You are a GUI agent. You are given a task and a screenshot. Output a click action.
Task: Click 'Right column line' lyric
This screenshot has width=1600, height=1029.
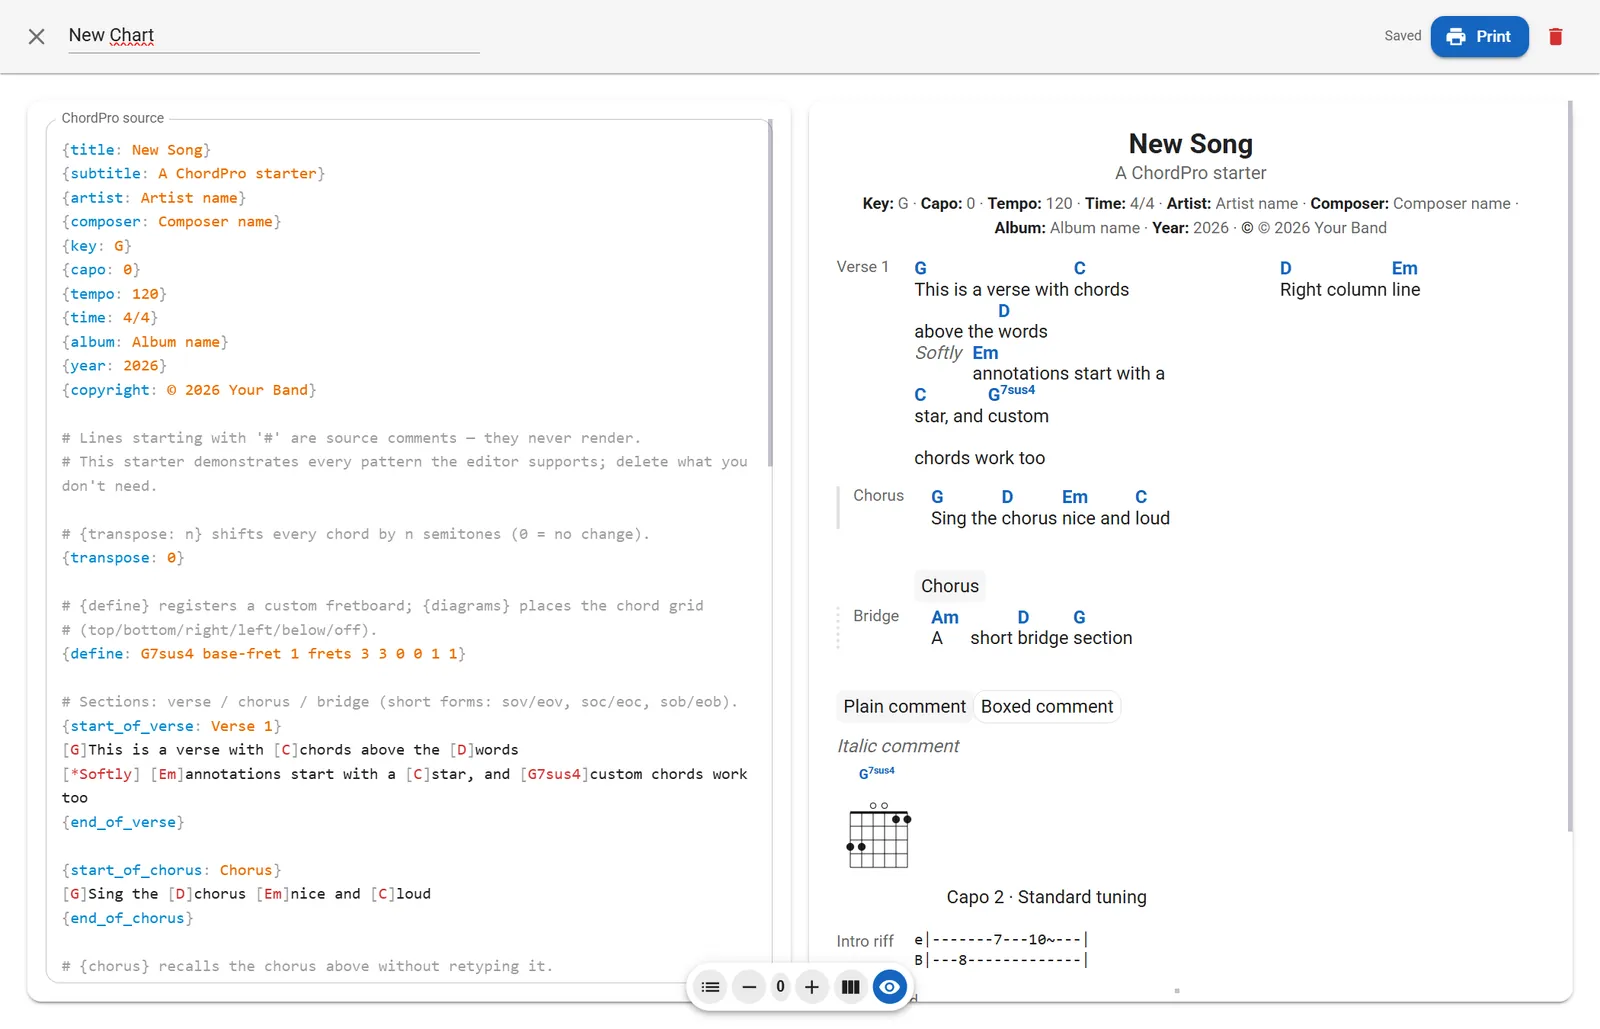[x=1350, y=290]
